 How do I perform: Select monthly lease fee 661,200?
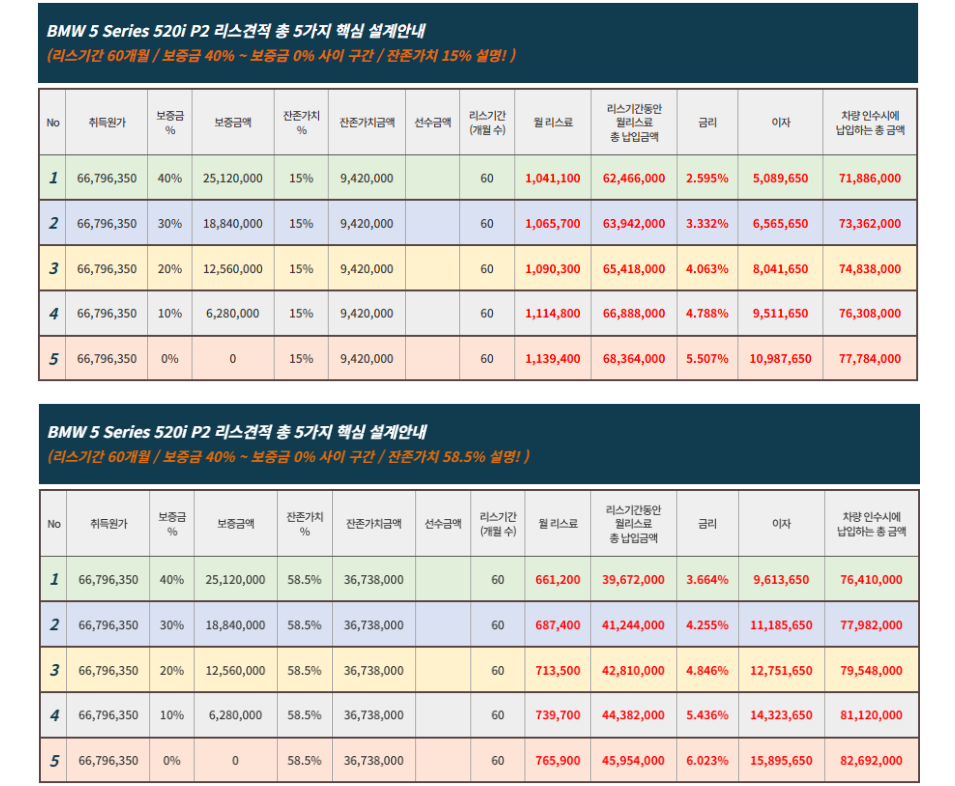click(x=557, y=580)
